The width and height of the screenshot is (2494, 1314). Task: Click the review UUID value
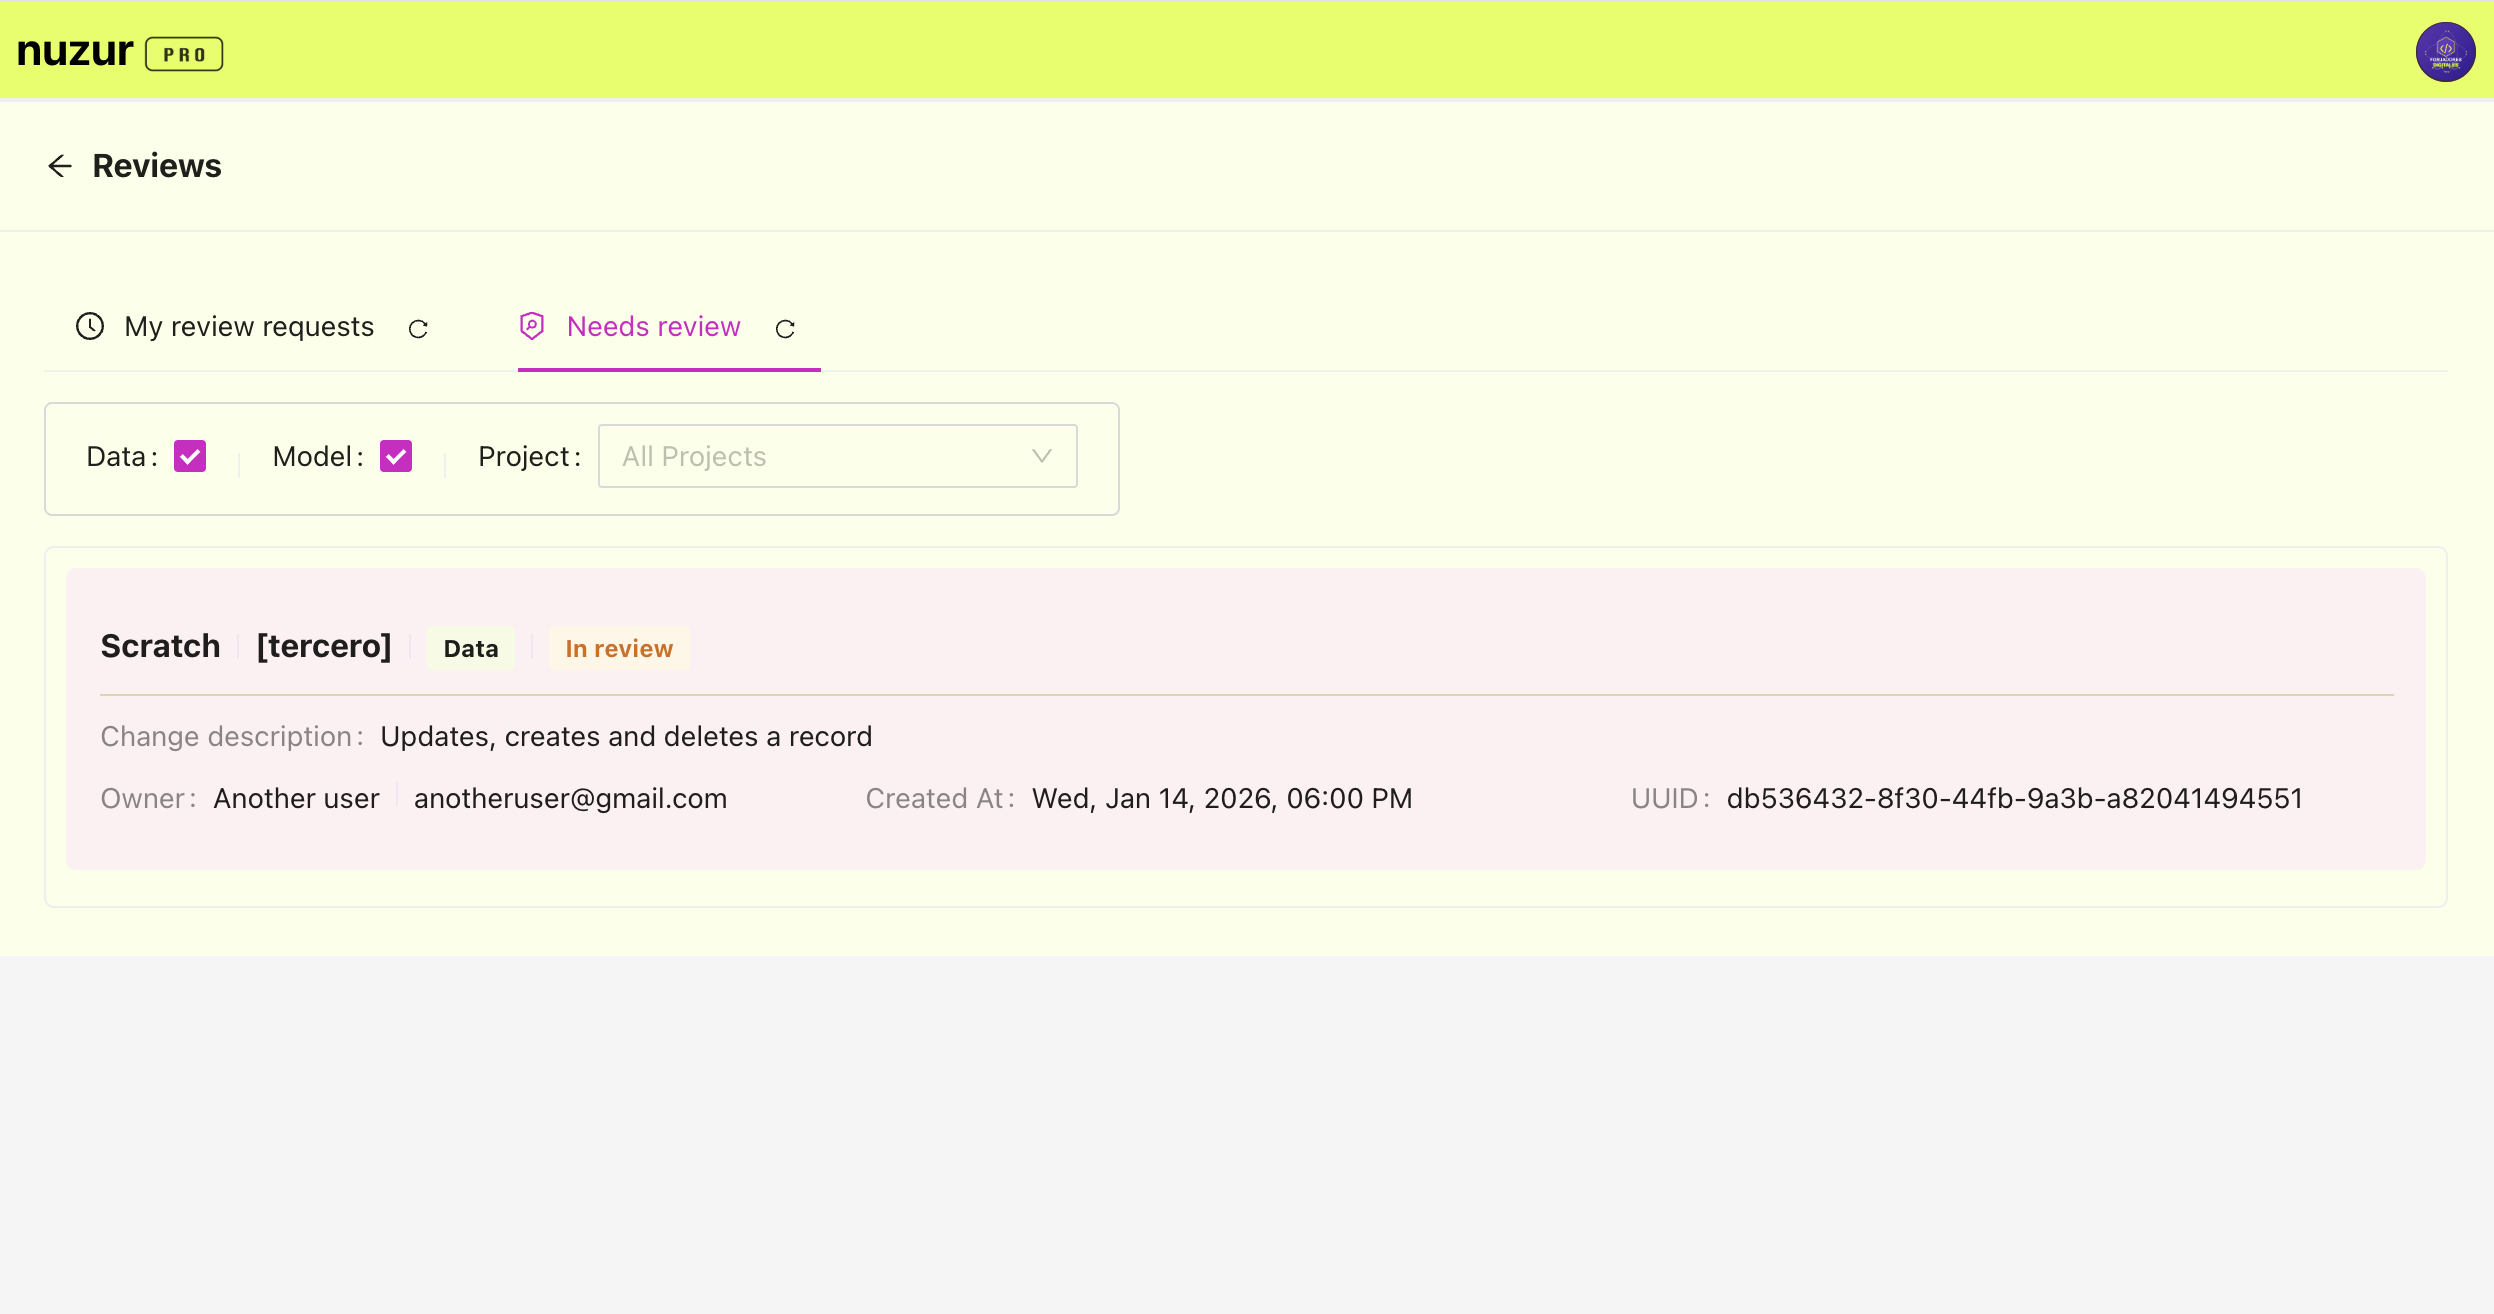point(2014,799)
